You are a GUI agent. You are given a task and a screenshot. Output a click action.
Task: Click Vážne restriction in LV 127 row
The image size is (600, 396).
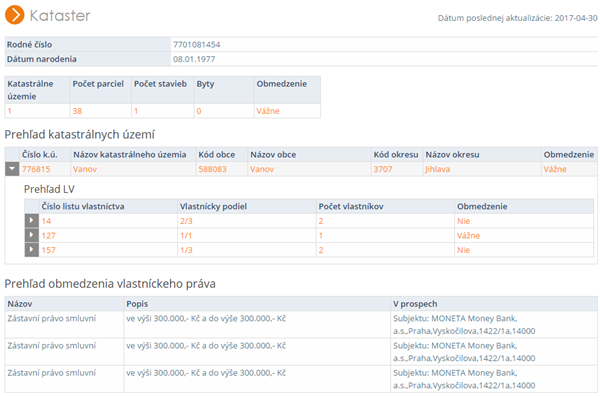pyautogui.click(x=468, y=236)
